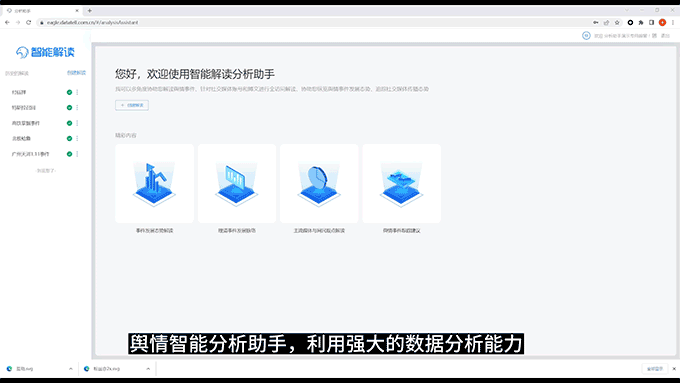
Task: Click green check status on first history entry
Action: [x=69, y=92]
